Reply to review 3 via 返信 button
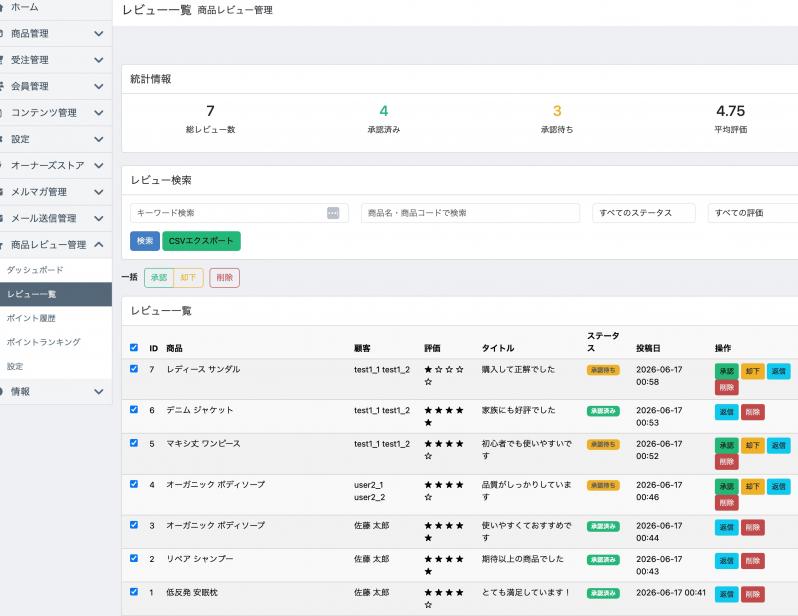 (727, 527)
